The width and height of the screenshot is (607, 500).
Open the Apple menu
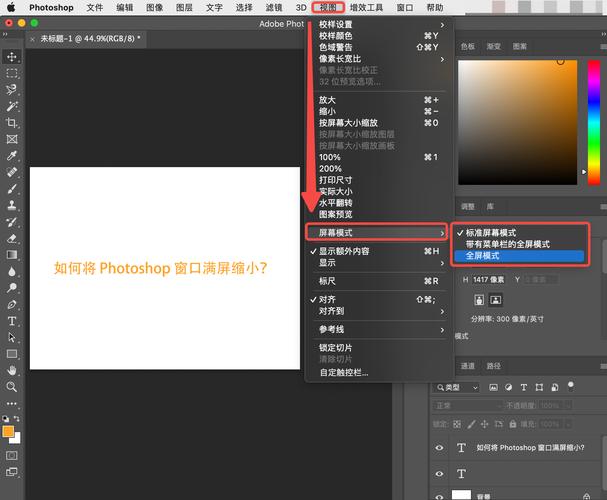11,7
